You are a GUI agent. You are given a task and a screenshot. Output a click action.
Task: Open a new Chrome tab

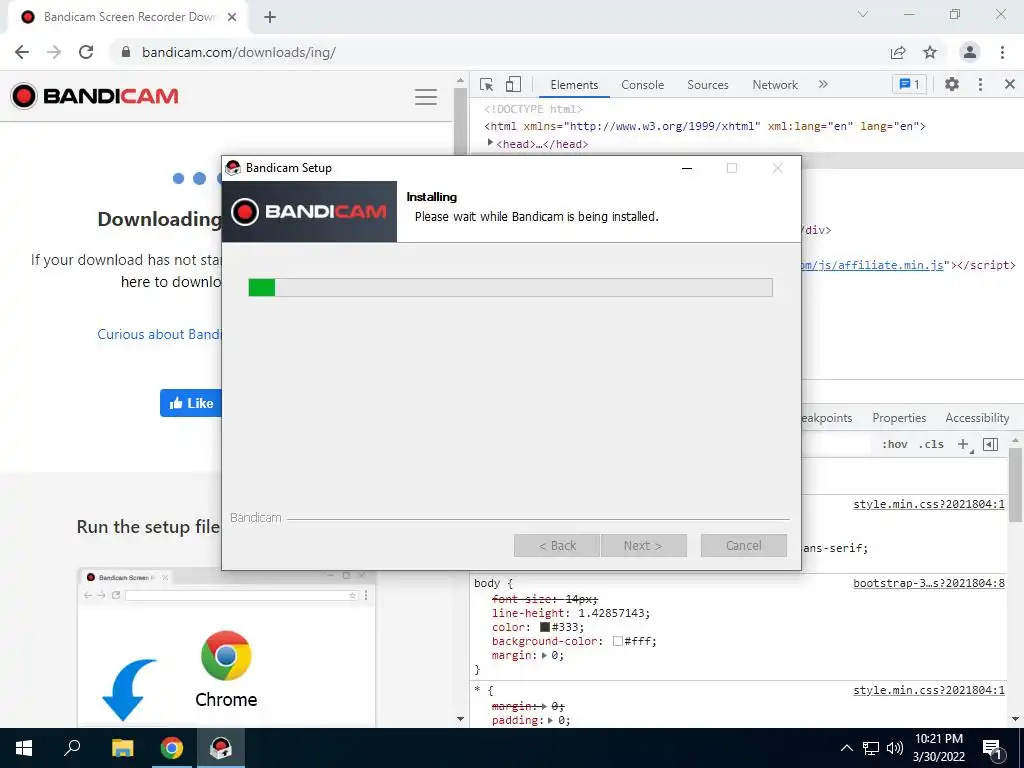tap(270, 17)
